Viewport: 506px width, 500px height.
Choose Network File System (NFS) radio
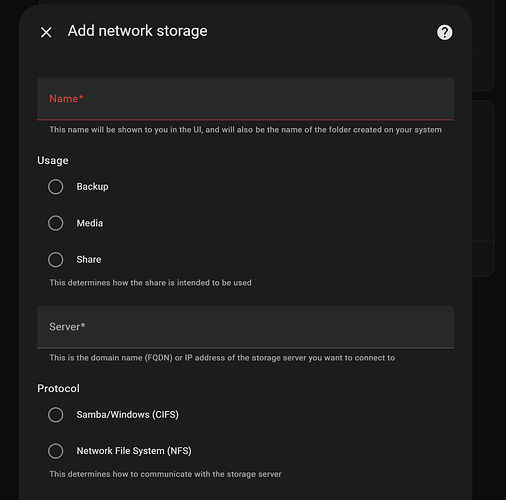tap(55, 451)
